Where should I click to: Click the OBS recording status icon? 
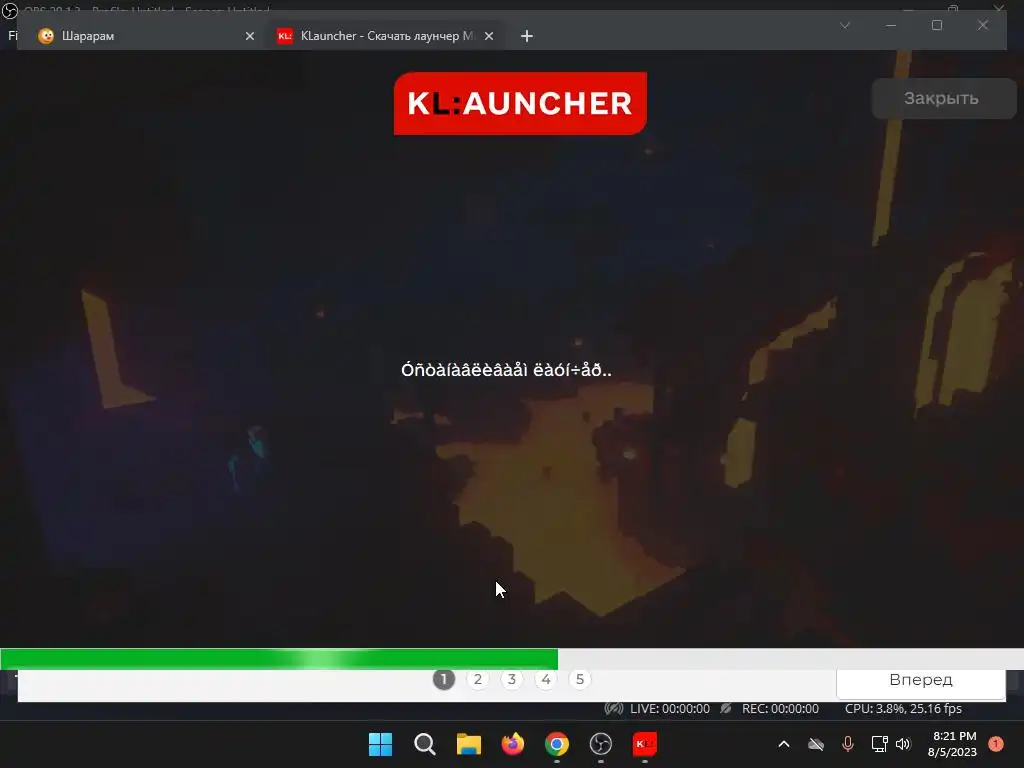click(x=726, y=709)
